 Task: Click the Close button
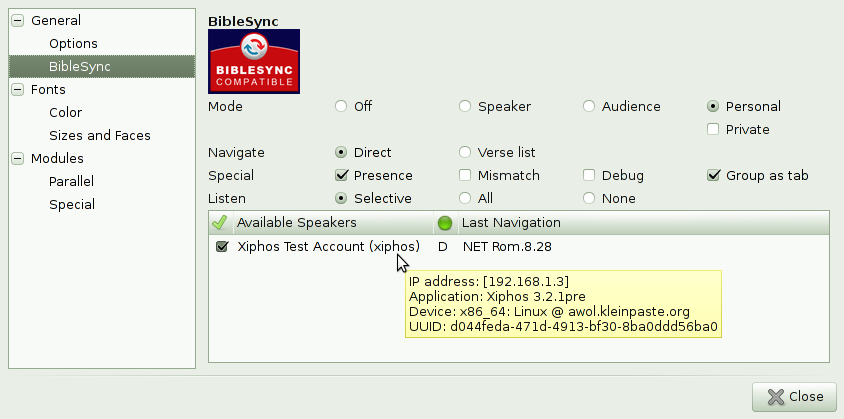794,397
